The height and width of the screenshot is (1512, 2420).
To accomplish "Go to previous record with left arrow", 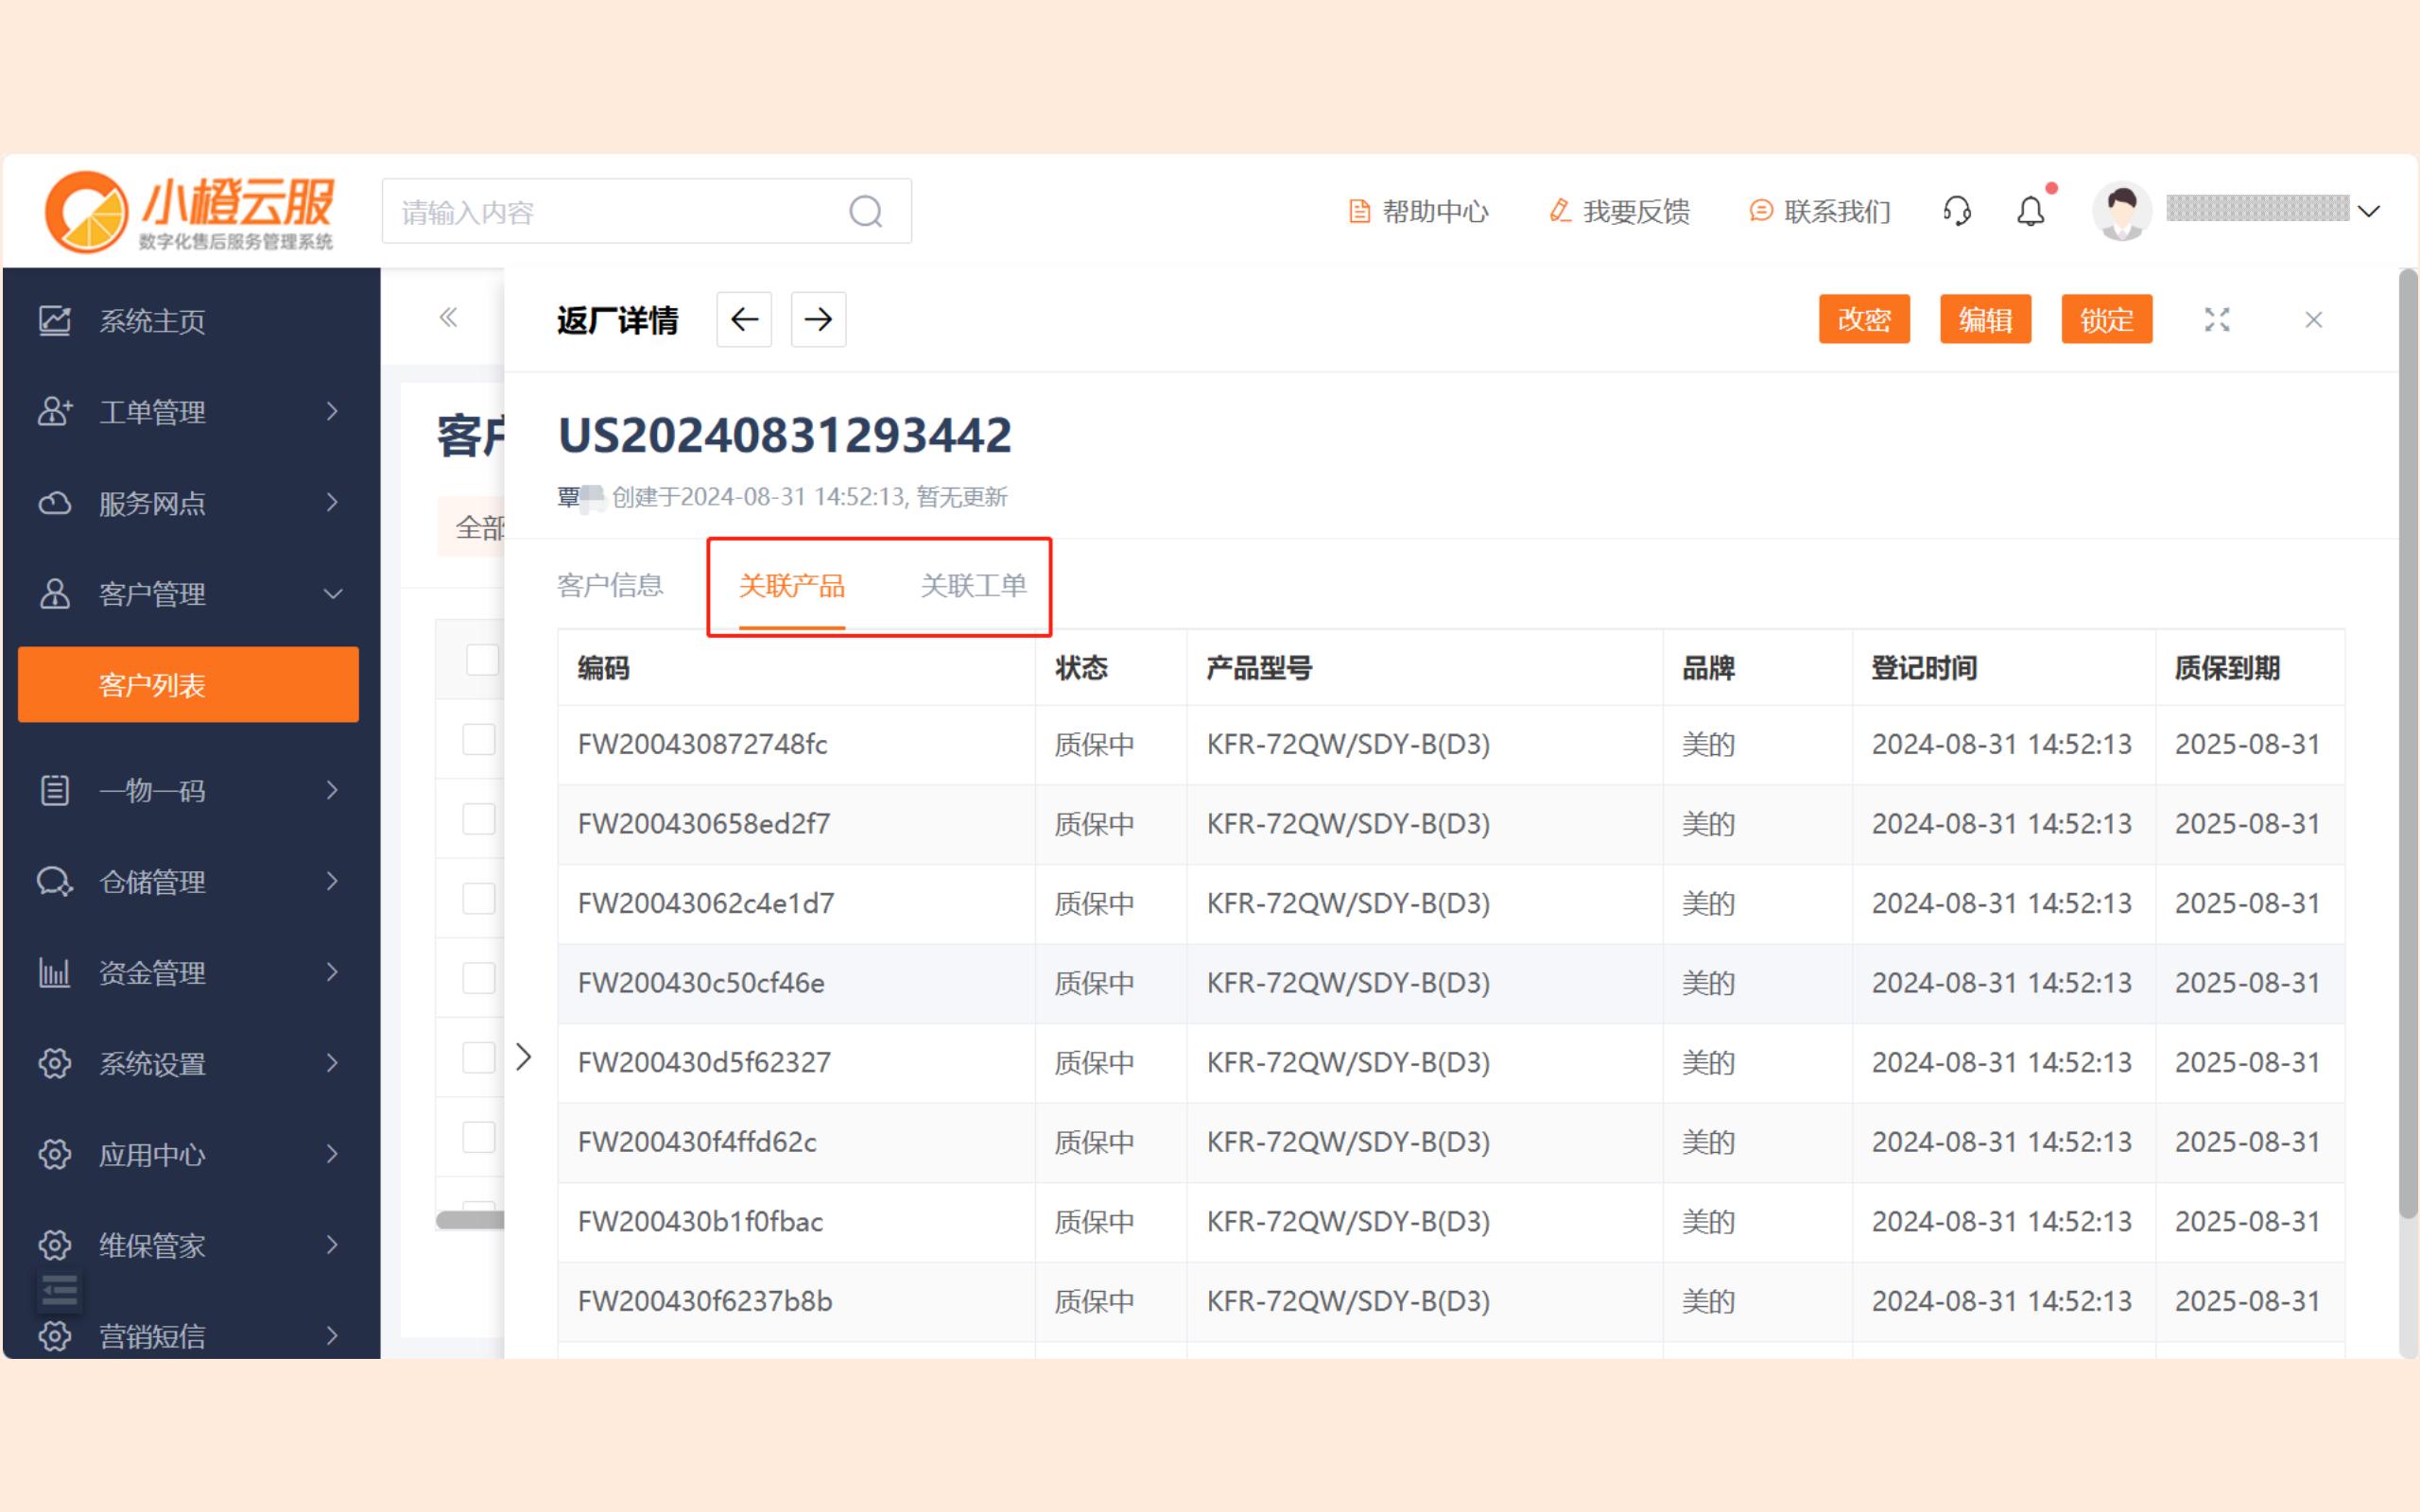I will click(x=744, y=320).
